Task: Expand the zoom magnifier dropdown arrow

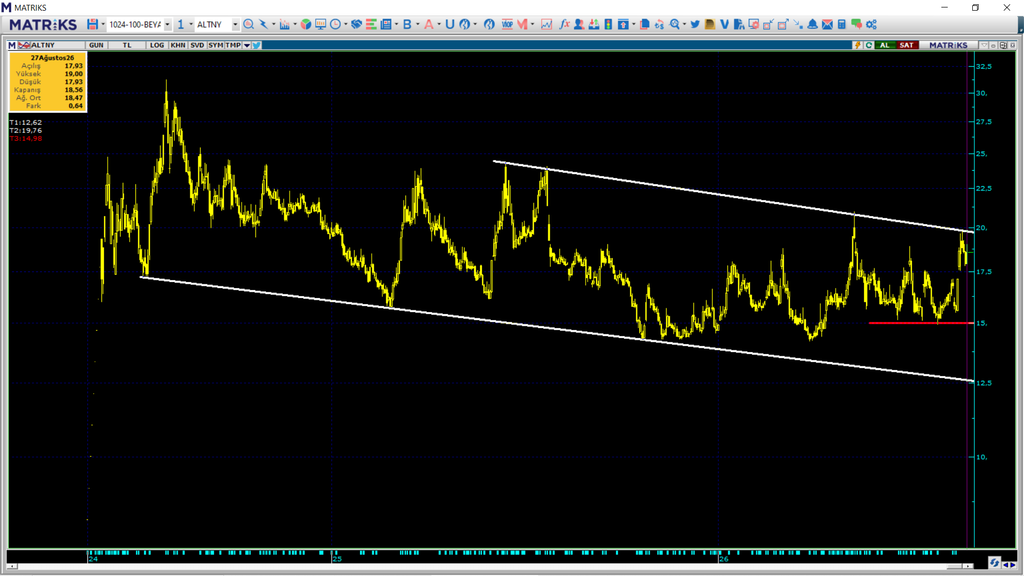Action: [684, 24]
